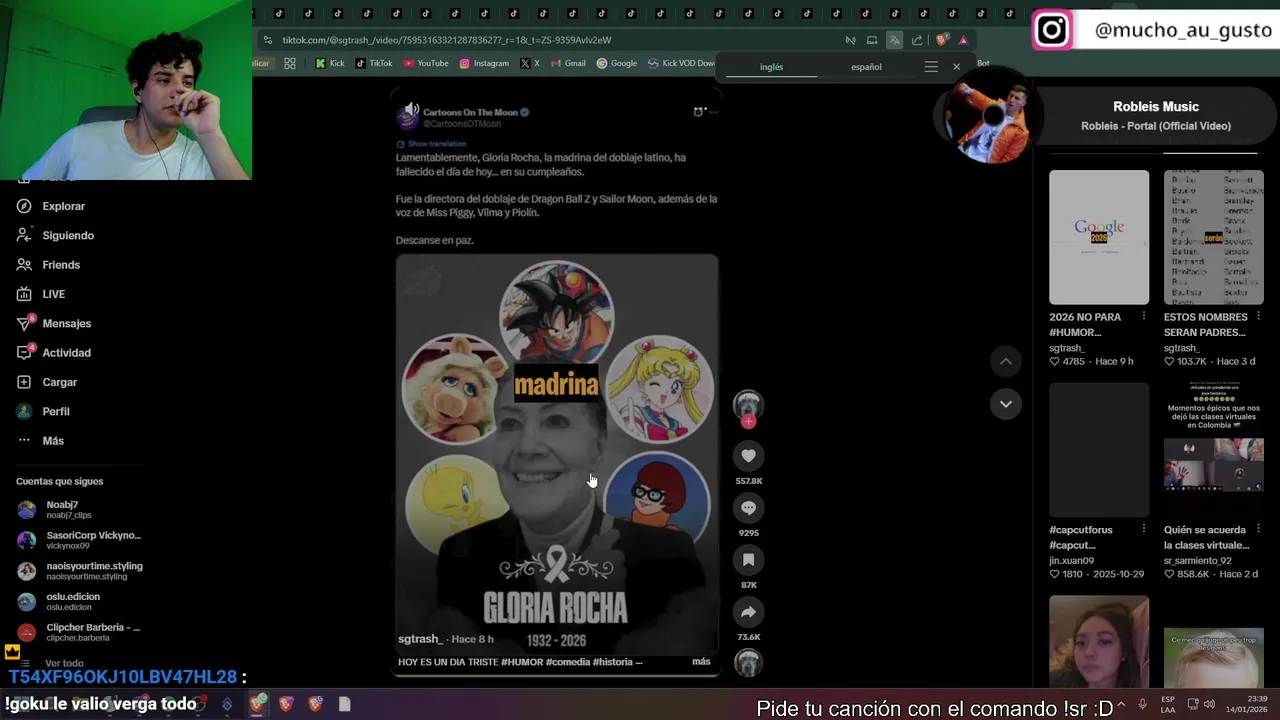
Task: Select 'español' translation tab
Action: (866, 67)
